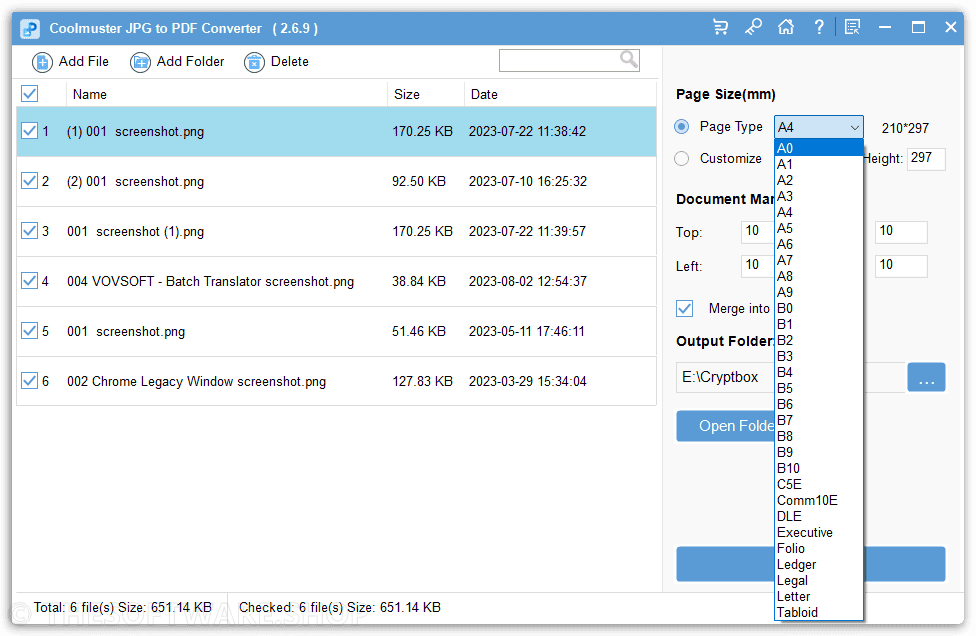The width and height of the screenshot is (976, 636).
Task: Click the Add File button label
Action: point(83,62)
